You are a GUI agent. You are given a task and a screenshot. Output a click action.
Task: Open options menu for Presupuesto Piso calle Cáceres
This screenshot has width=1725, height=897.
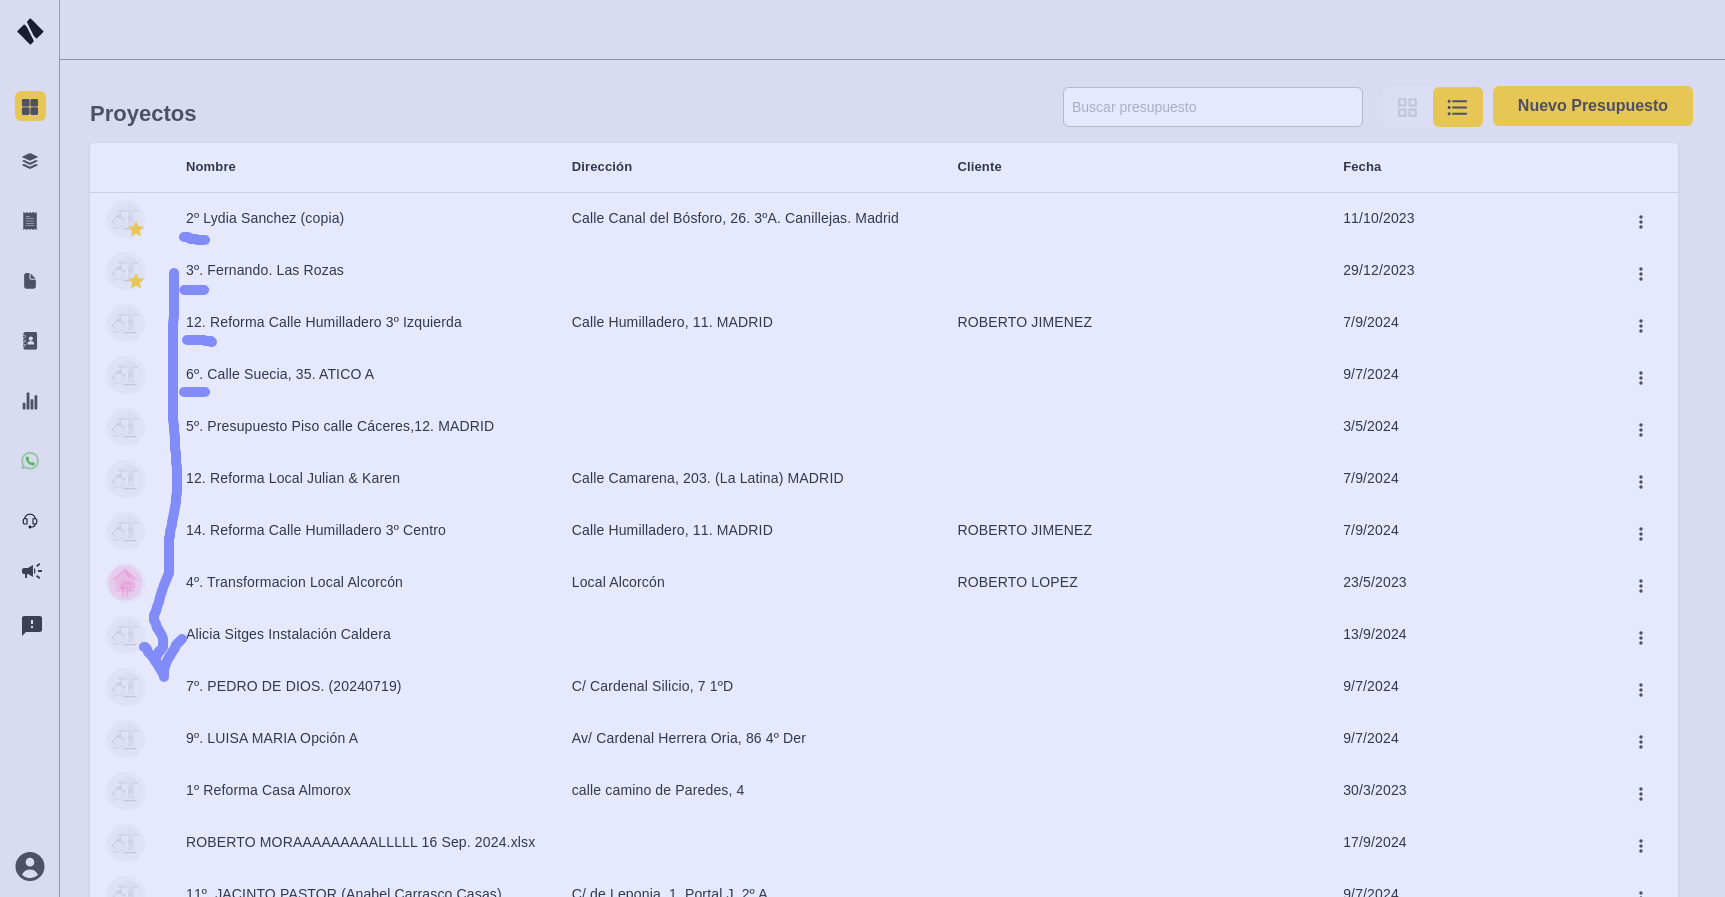tap(1640, 430)
